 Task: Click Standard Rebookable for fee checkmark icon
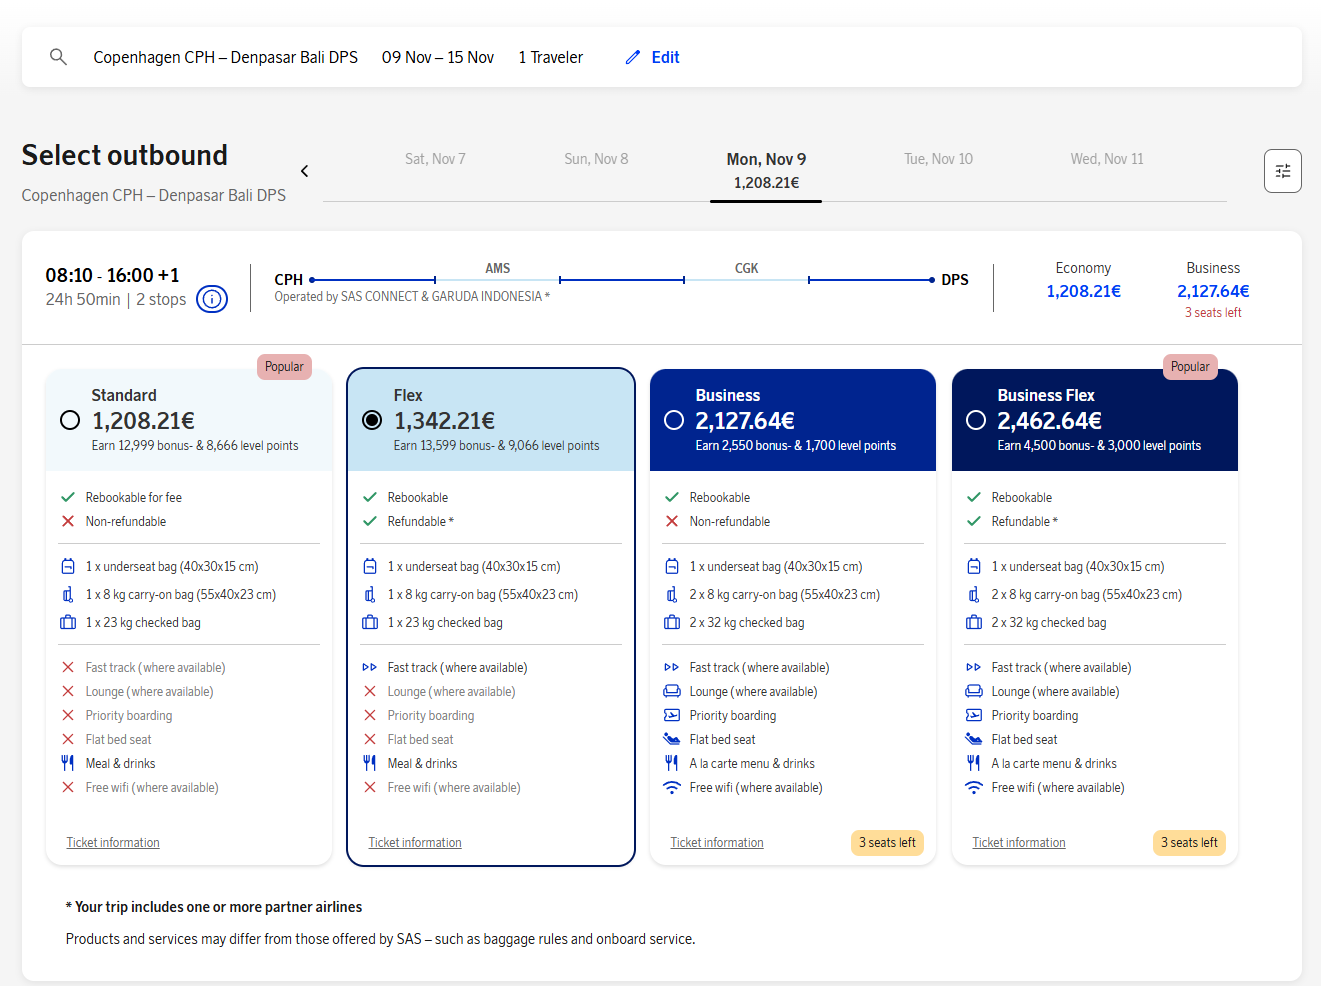[x=68, y=497]
